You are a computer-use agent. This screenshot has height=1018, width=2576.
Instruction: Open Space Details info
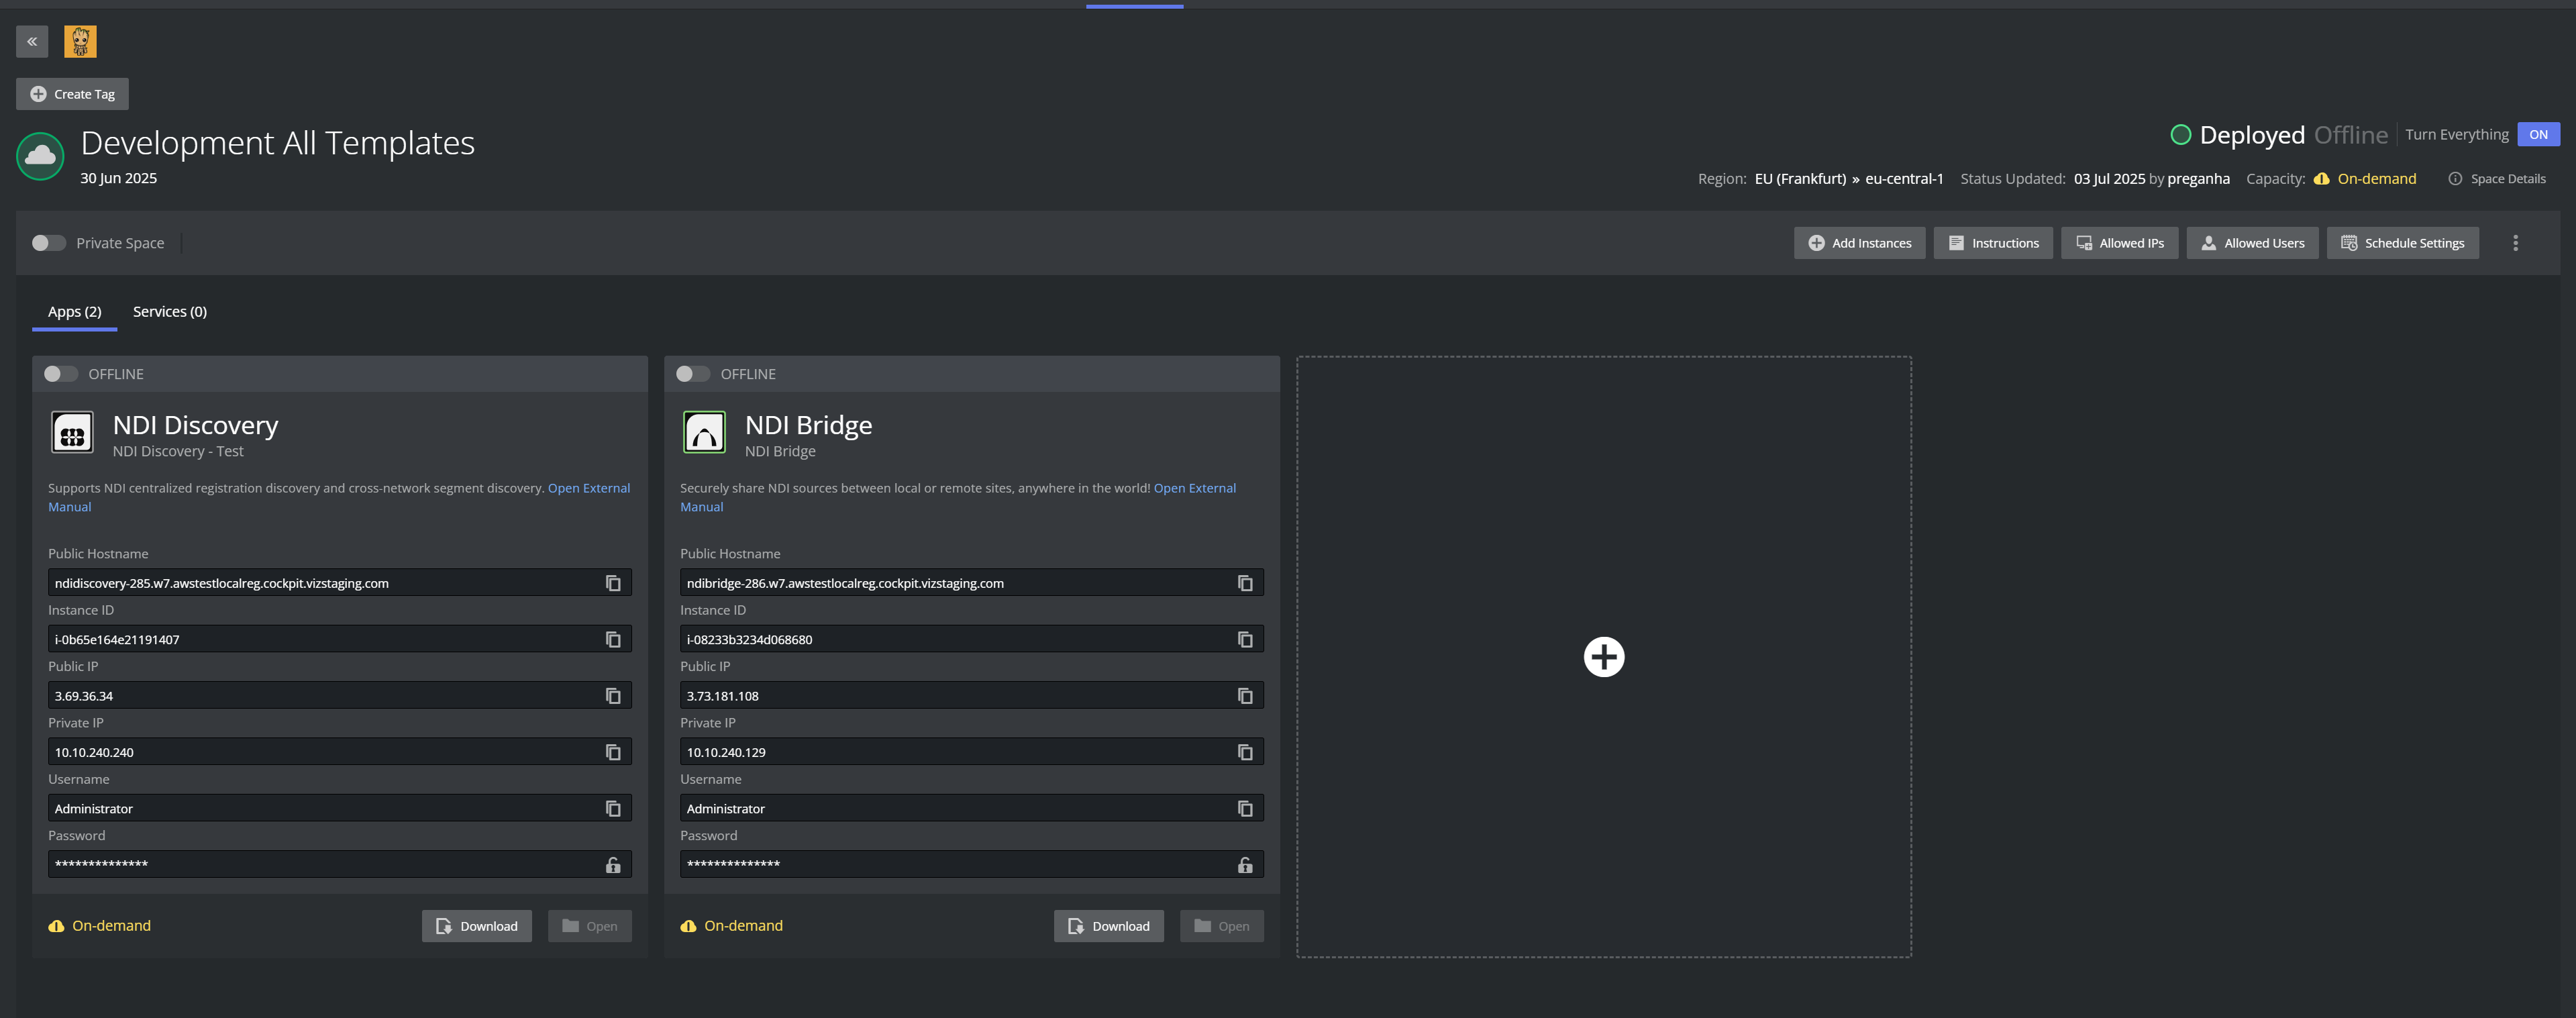click(x=2497, y=179)
